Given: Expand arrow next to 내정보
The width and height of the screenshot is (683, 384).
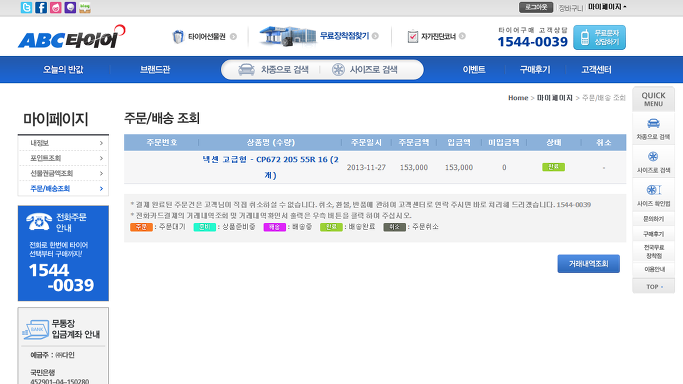Looking at the screenshot, I should tap(101, 143).
